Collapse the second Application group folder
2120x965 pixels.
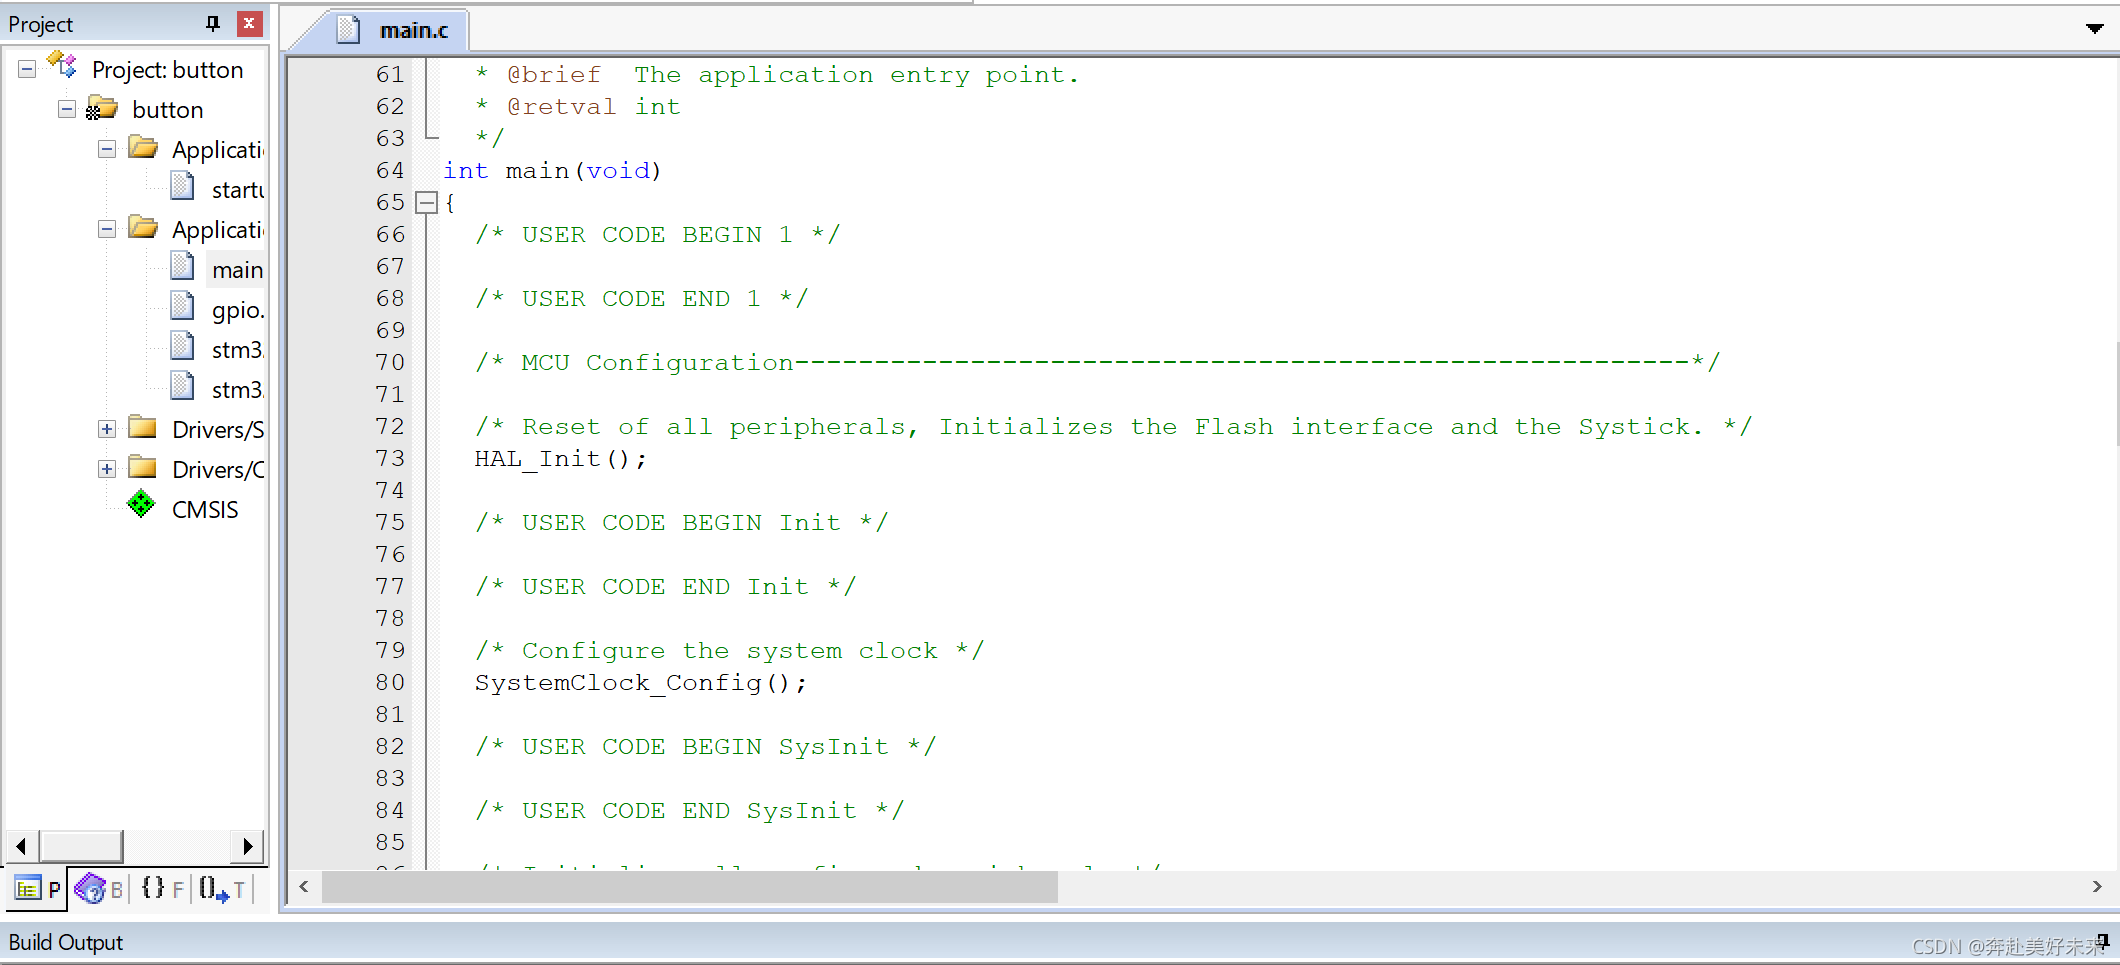(107, 229)
